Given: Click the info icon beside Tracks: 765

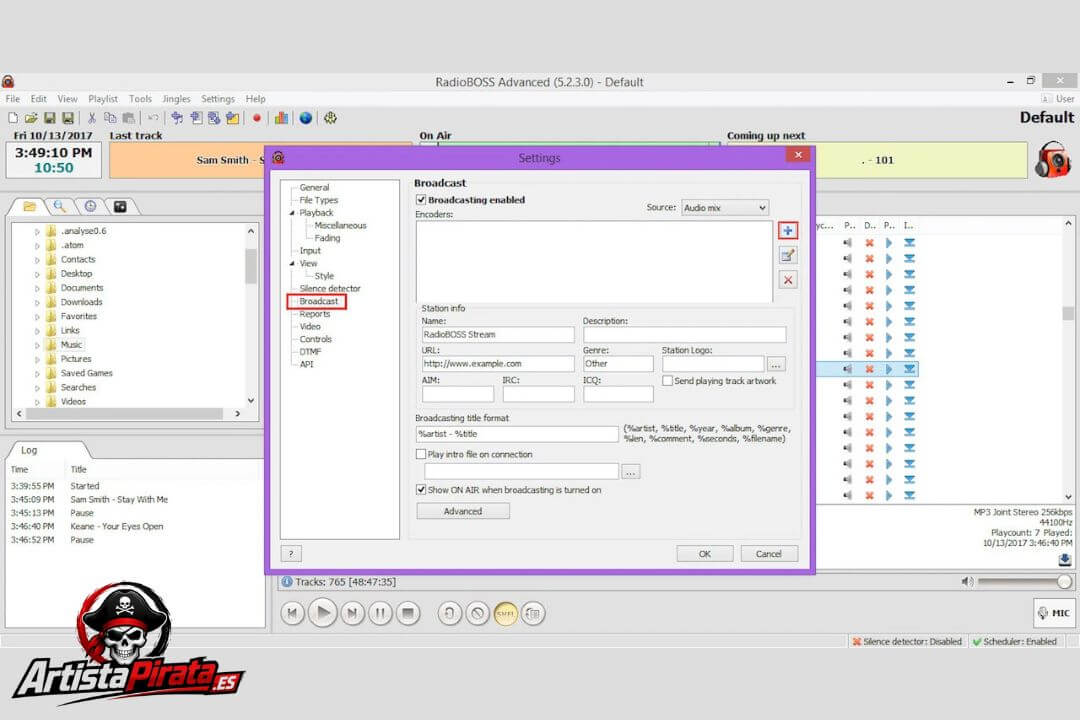Looking at the screenshot, I should coord(287,582).
